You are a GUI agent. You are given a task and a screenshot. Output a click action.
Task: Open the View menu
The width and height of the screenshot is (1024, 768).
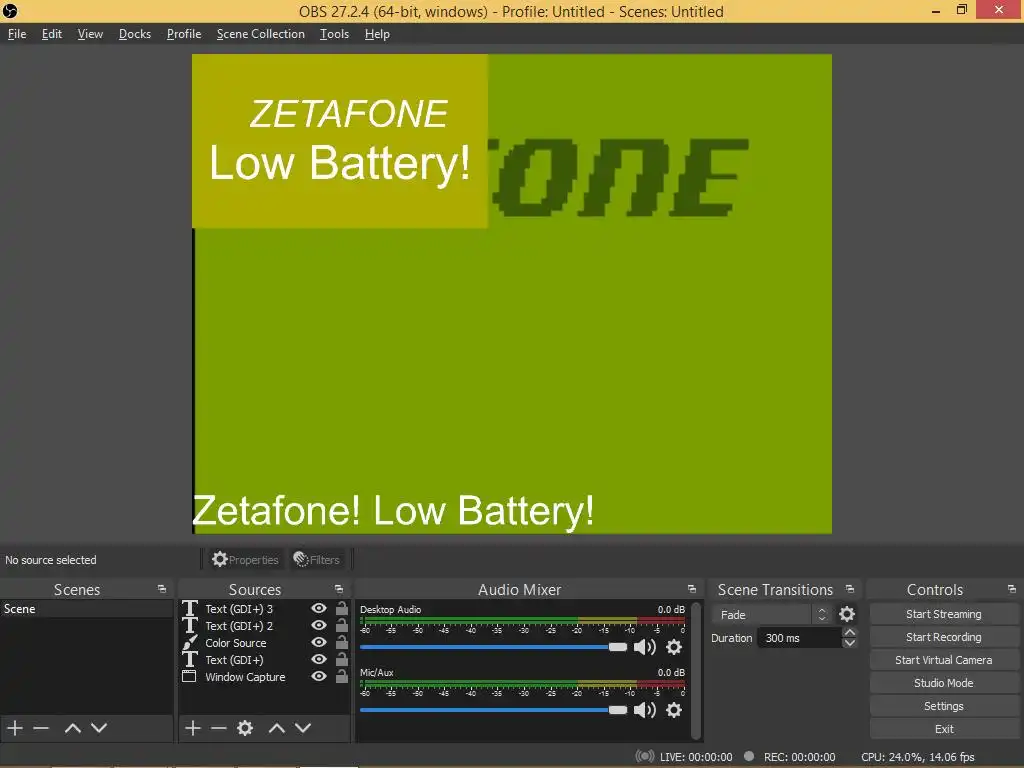pos(90,34)
